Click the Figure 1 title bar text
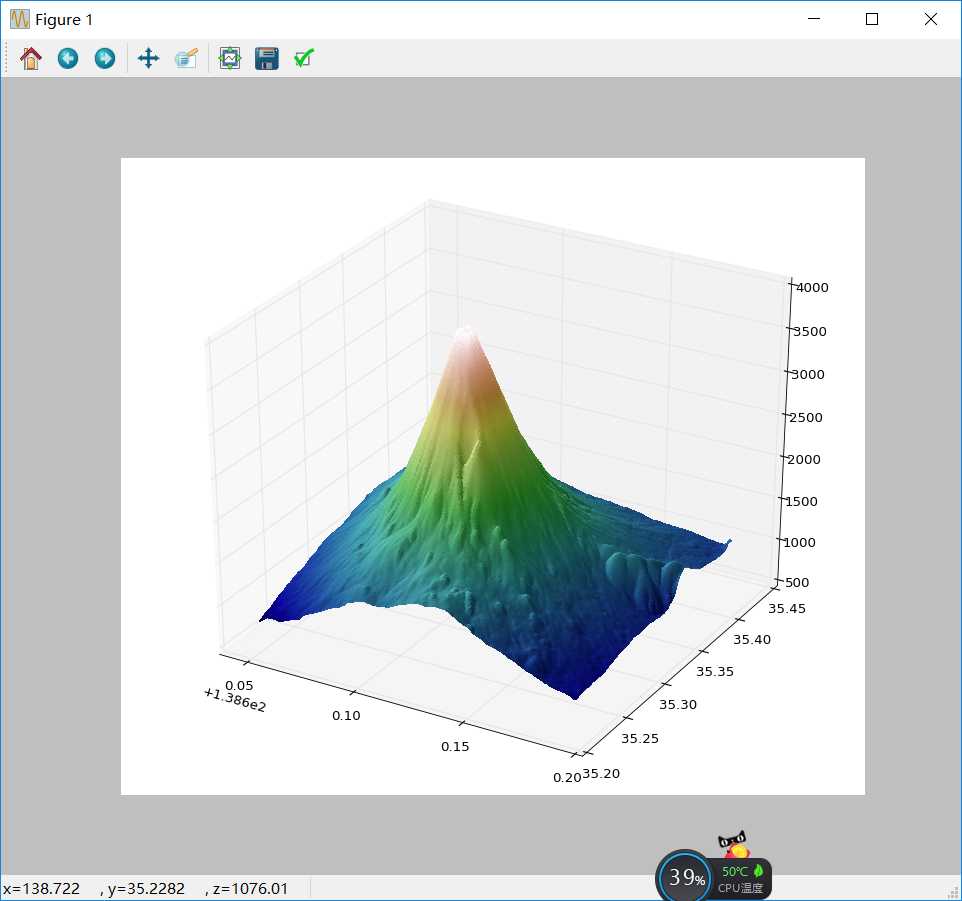The width and height of the screenshot is (962, 901). tap(65, 19)
